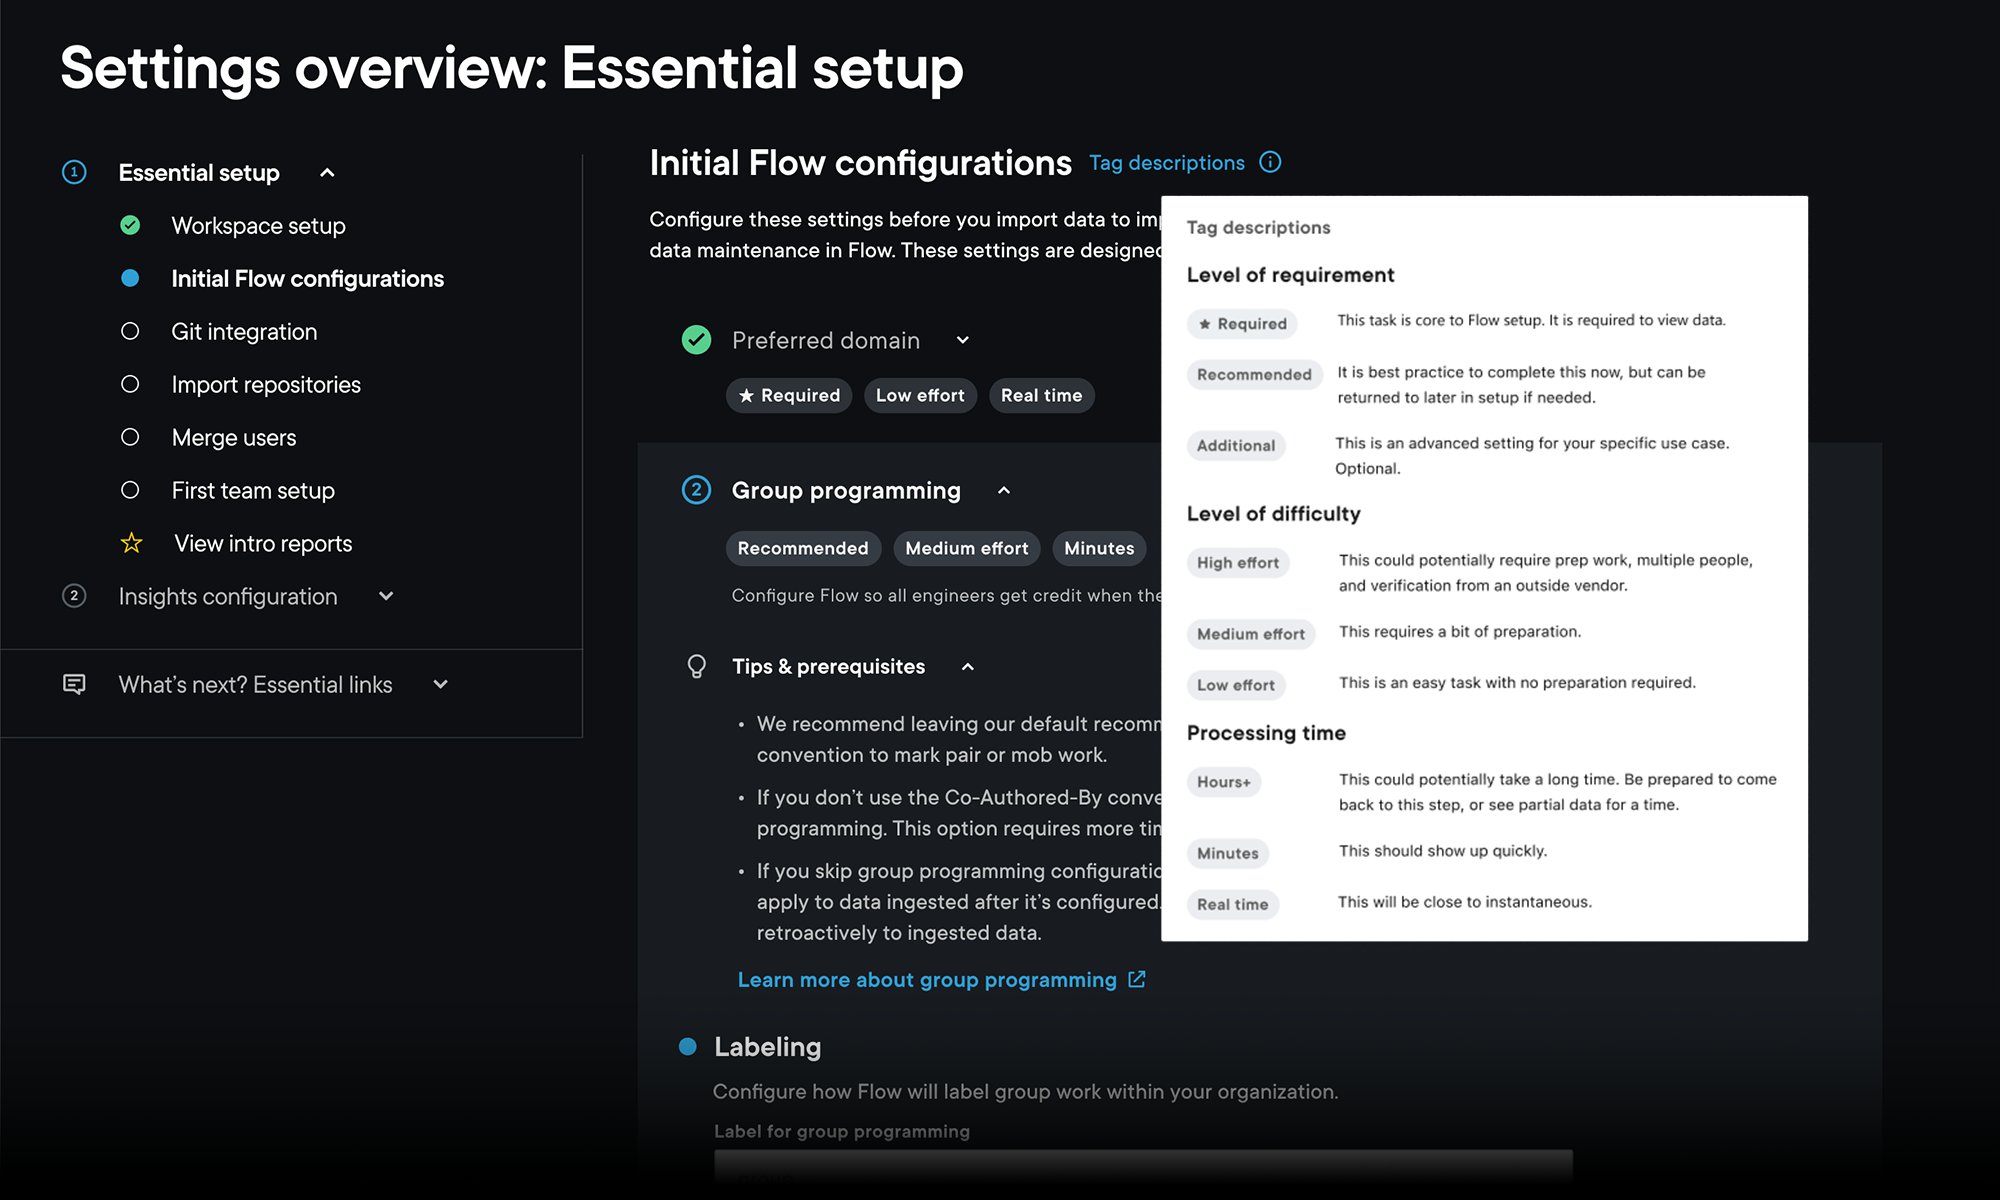Select the Merge users step circle

point(130,437)
